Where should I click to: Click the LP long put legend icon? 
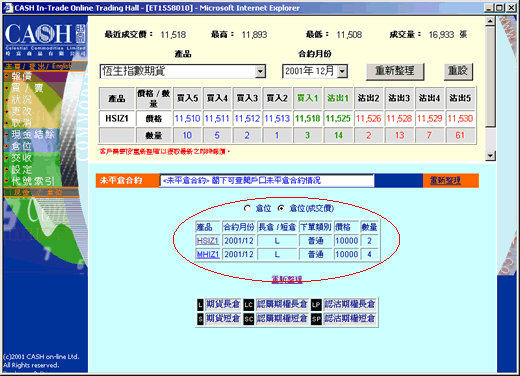[316, 304]
